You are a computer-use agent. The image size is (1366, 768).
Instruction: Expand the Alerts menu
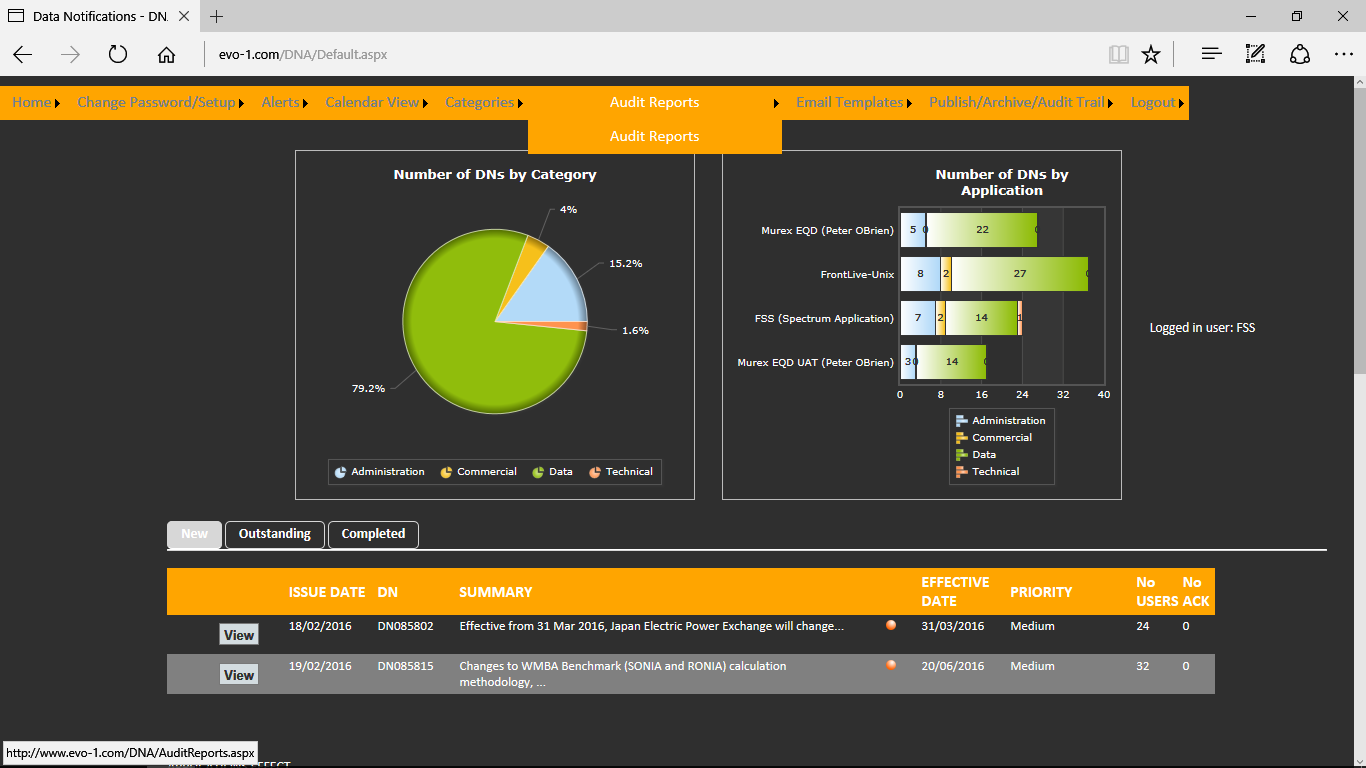click(x=281, y=103)
